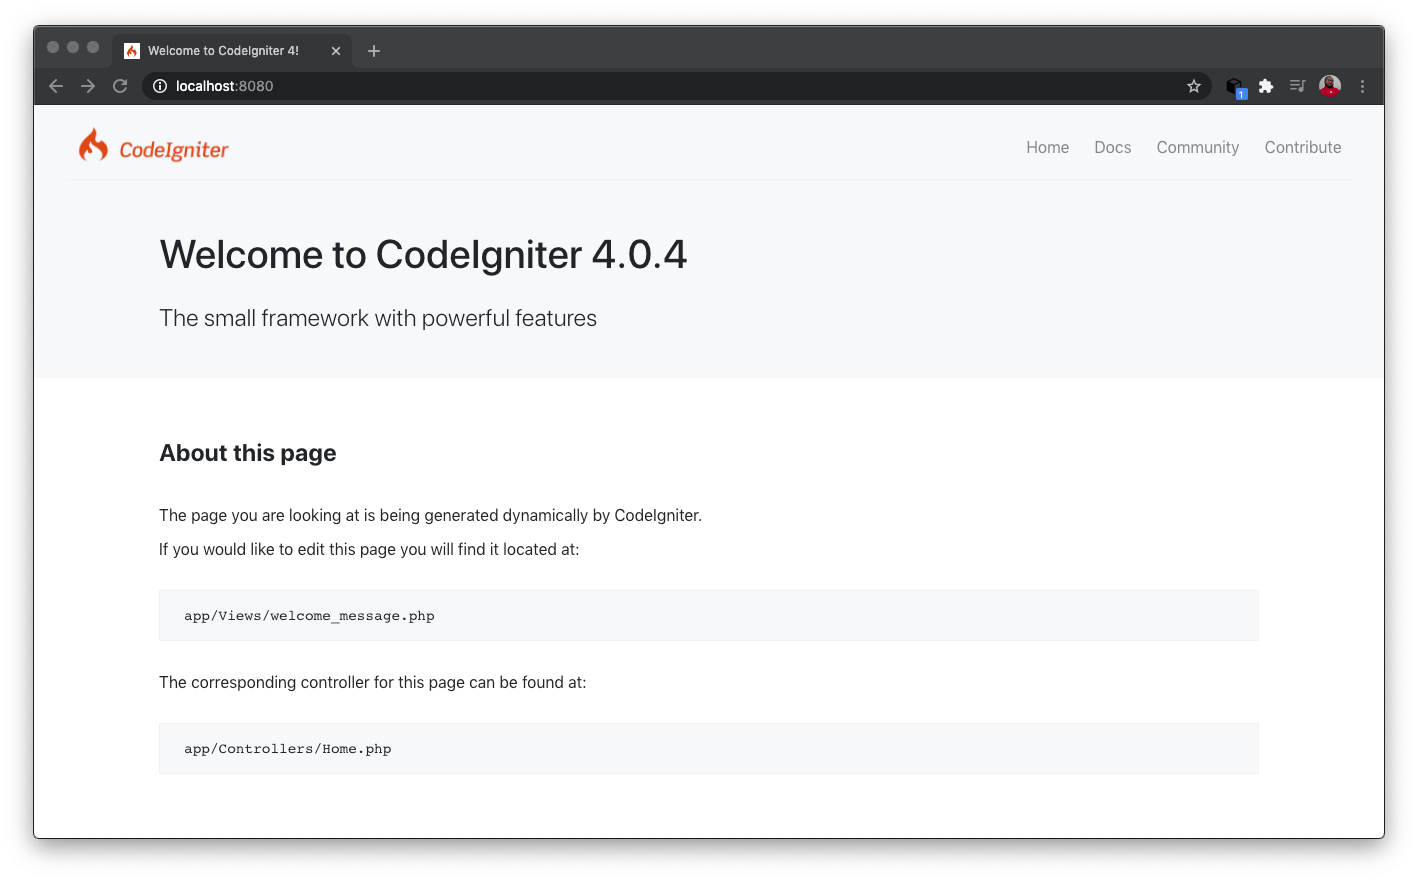
Task: Close the Welcome to CodeIgniter 4 tab
Action: (336, 51)
